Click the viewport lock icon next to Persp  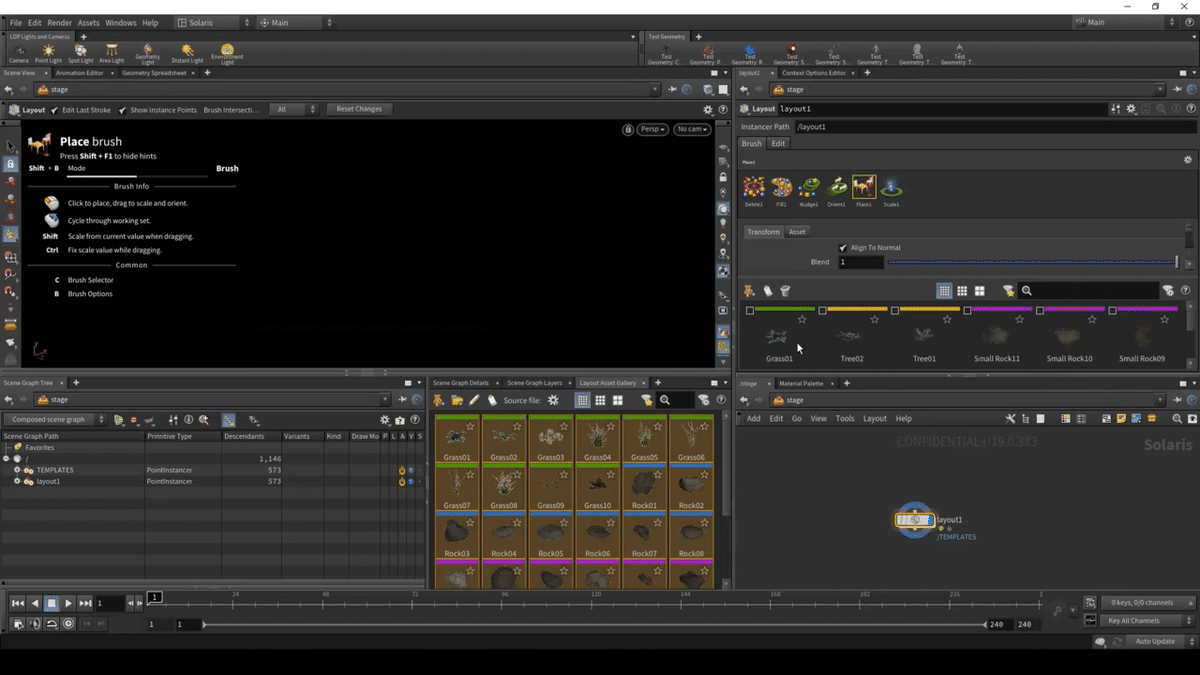628,129
